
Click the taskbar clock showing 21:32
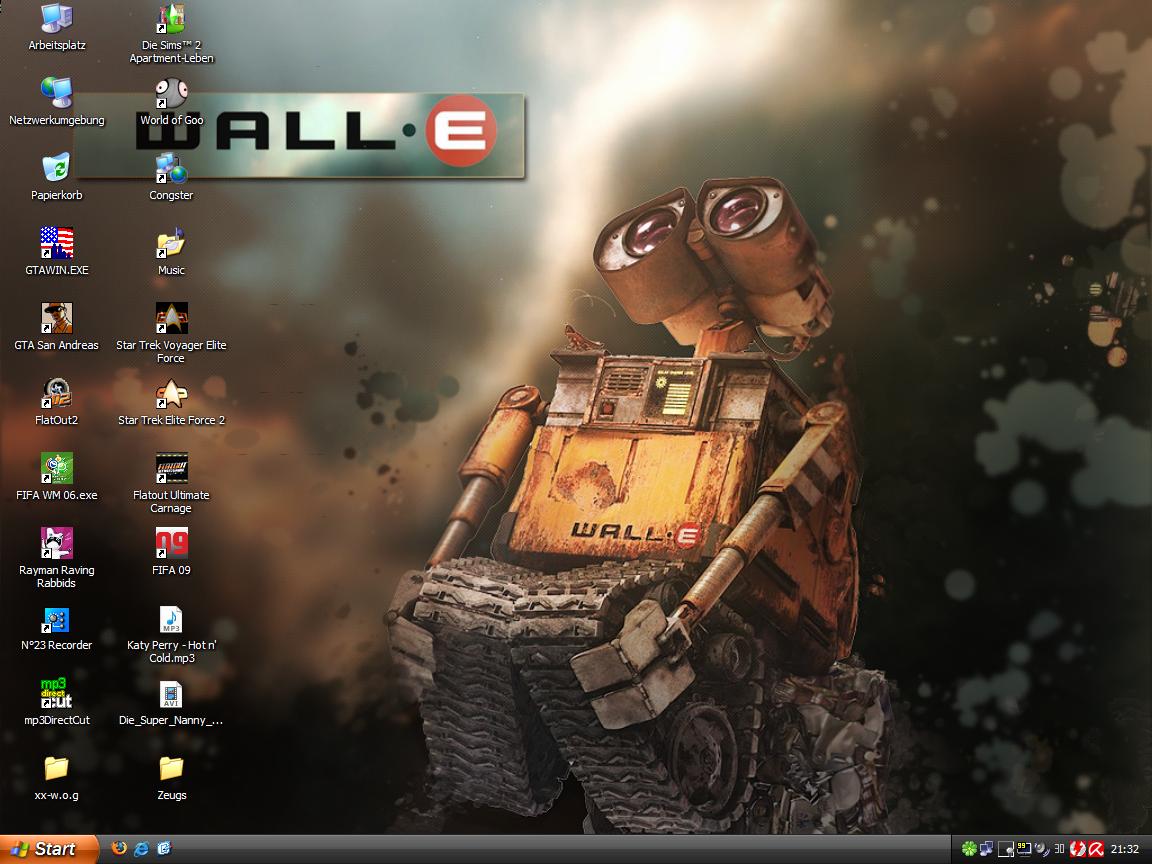[1125, 849]
